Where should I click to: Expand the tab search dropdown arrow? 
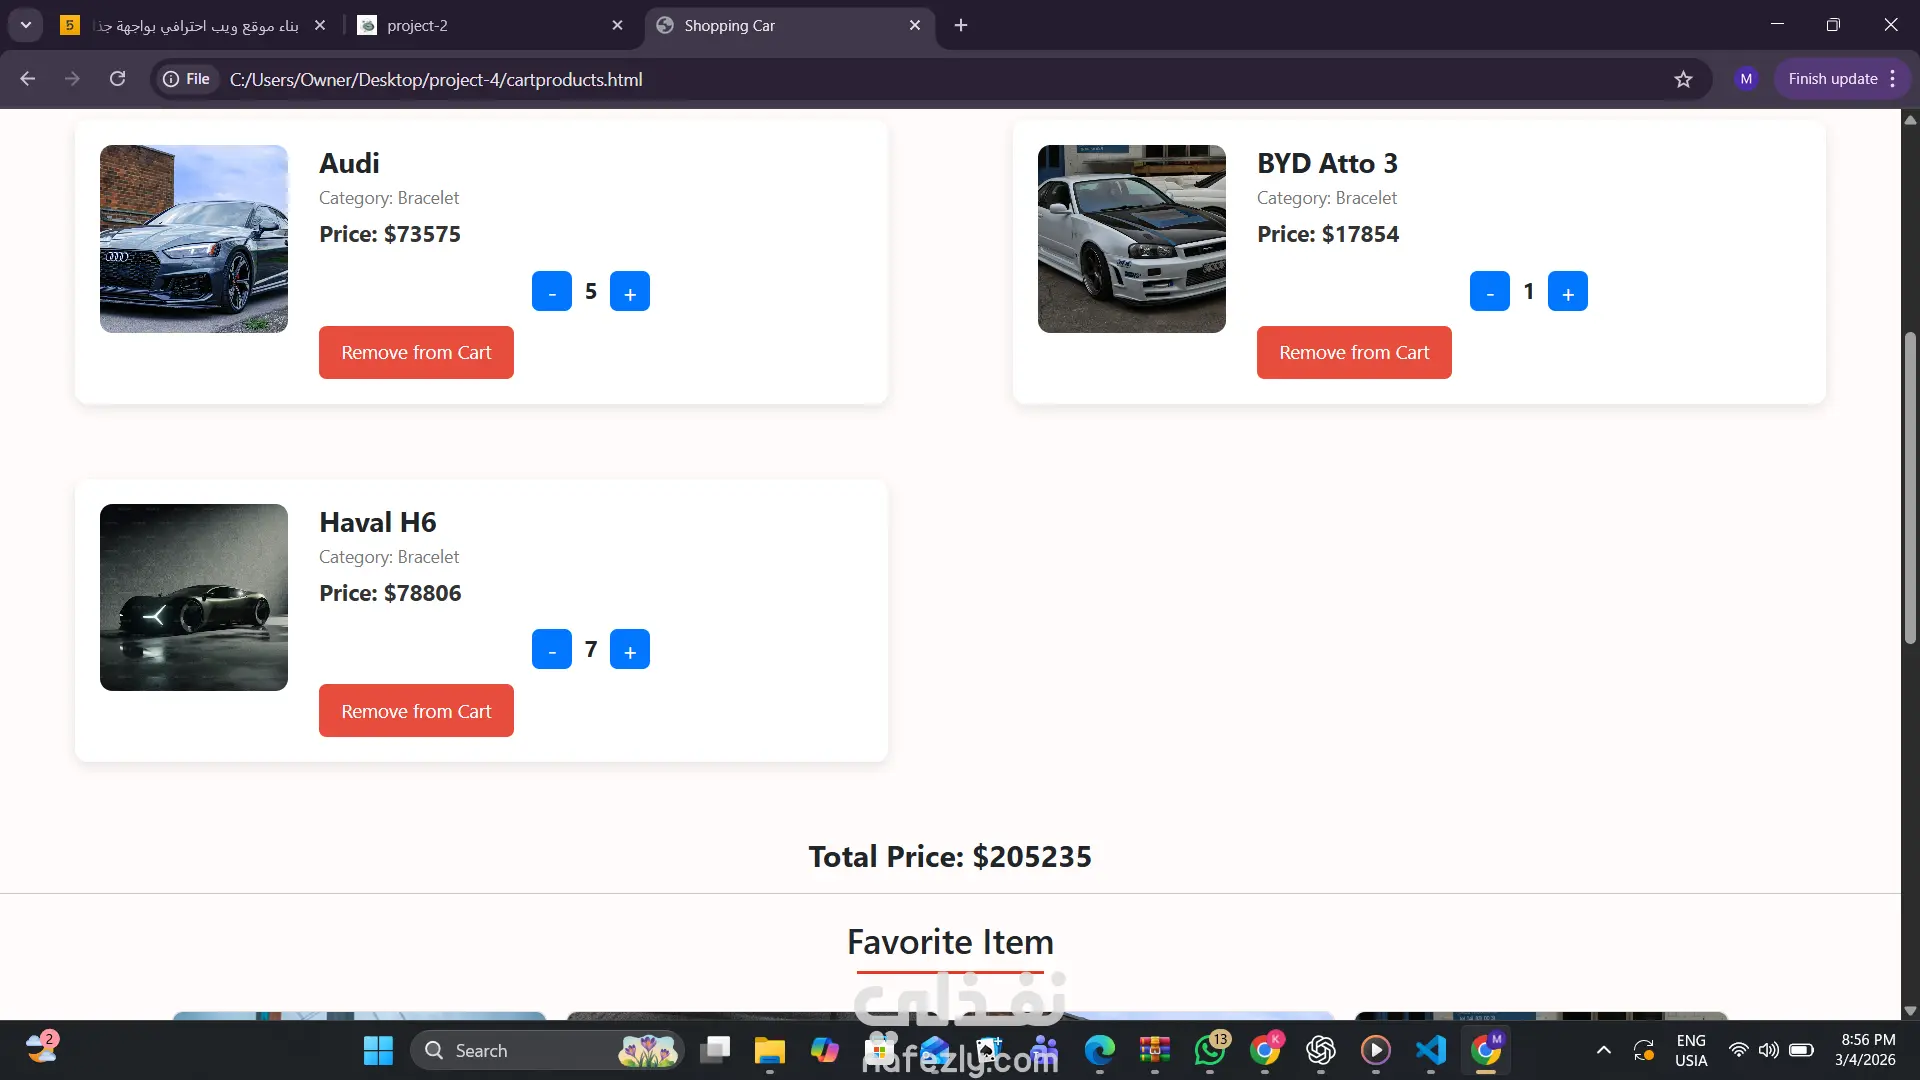coord(26,25)
